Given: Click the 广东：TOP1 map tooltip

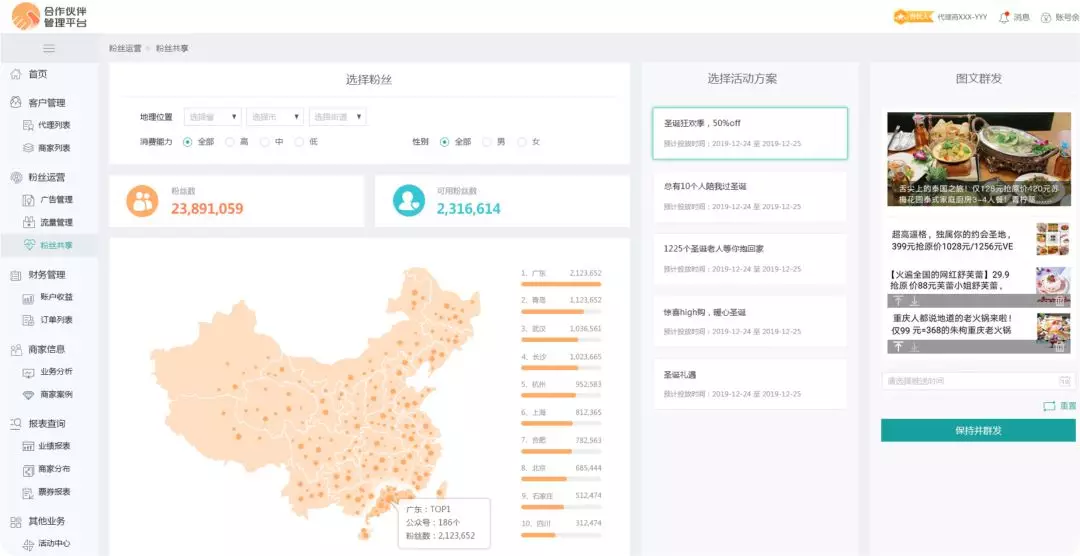Looking at the screenshot, I should coord(444,523).
